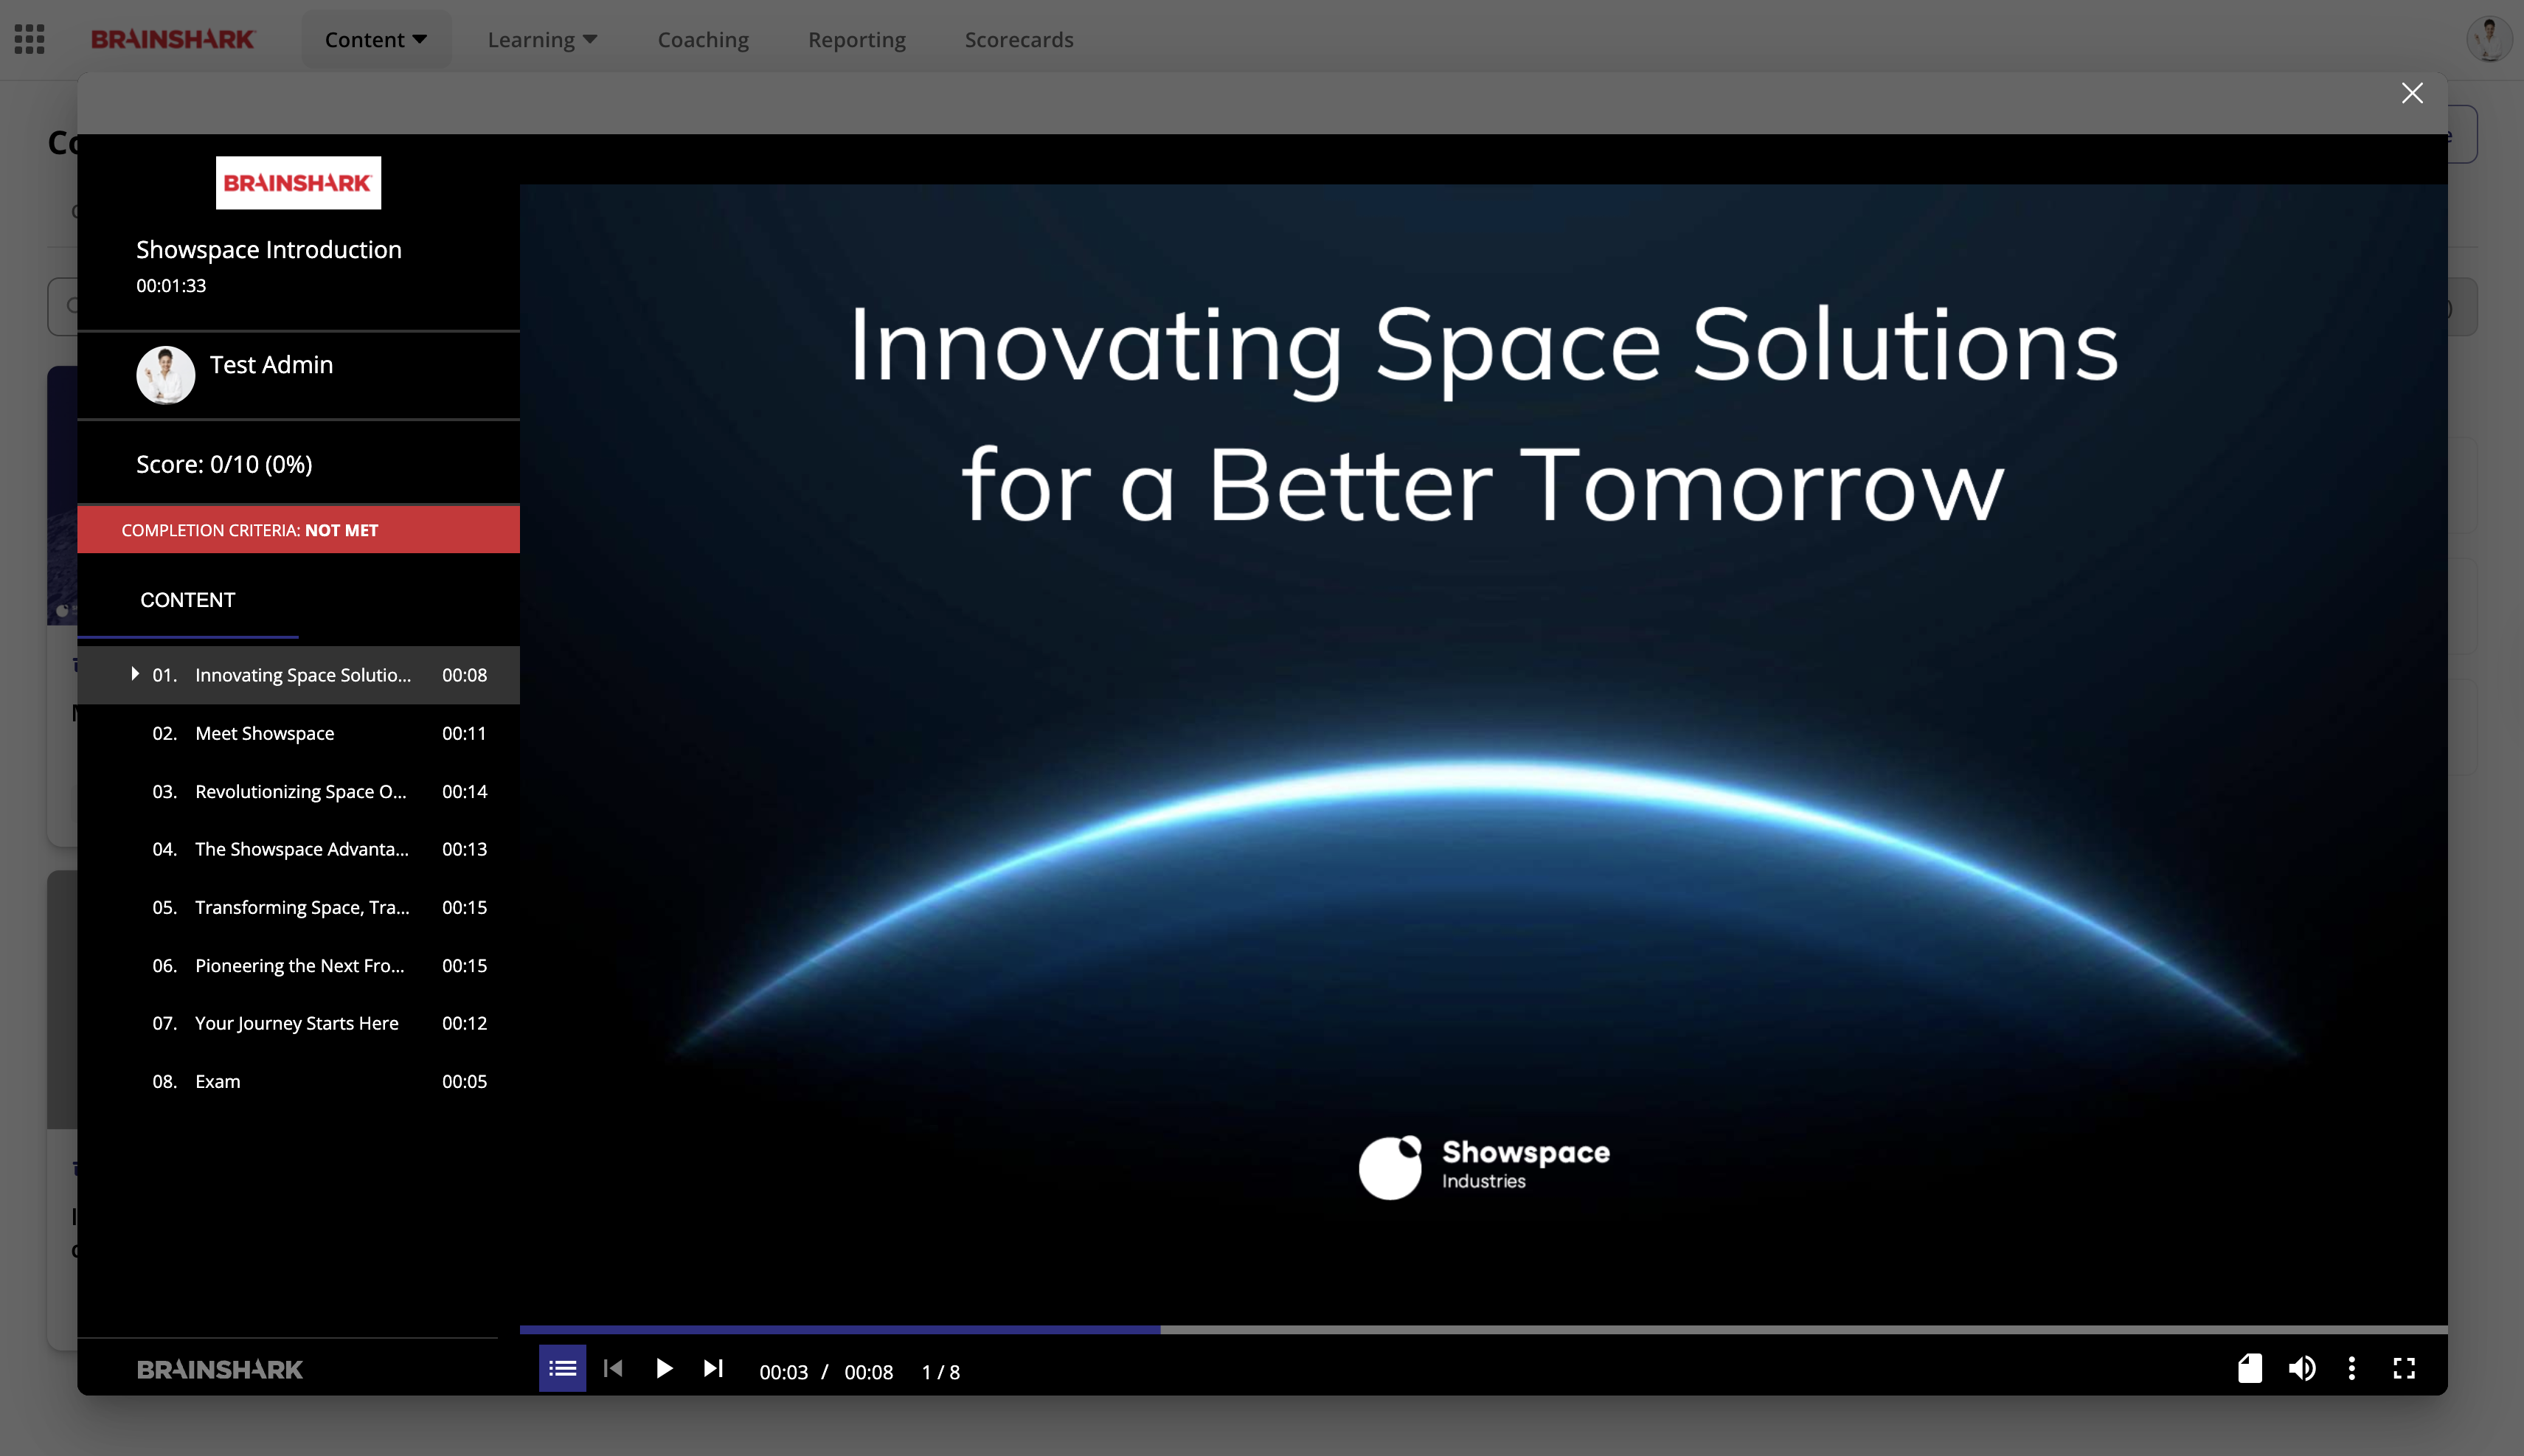2524x1456 pixels.
Task: Open the Coaching section
Action: 703,39
